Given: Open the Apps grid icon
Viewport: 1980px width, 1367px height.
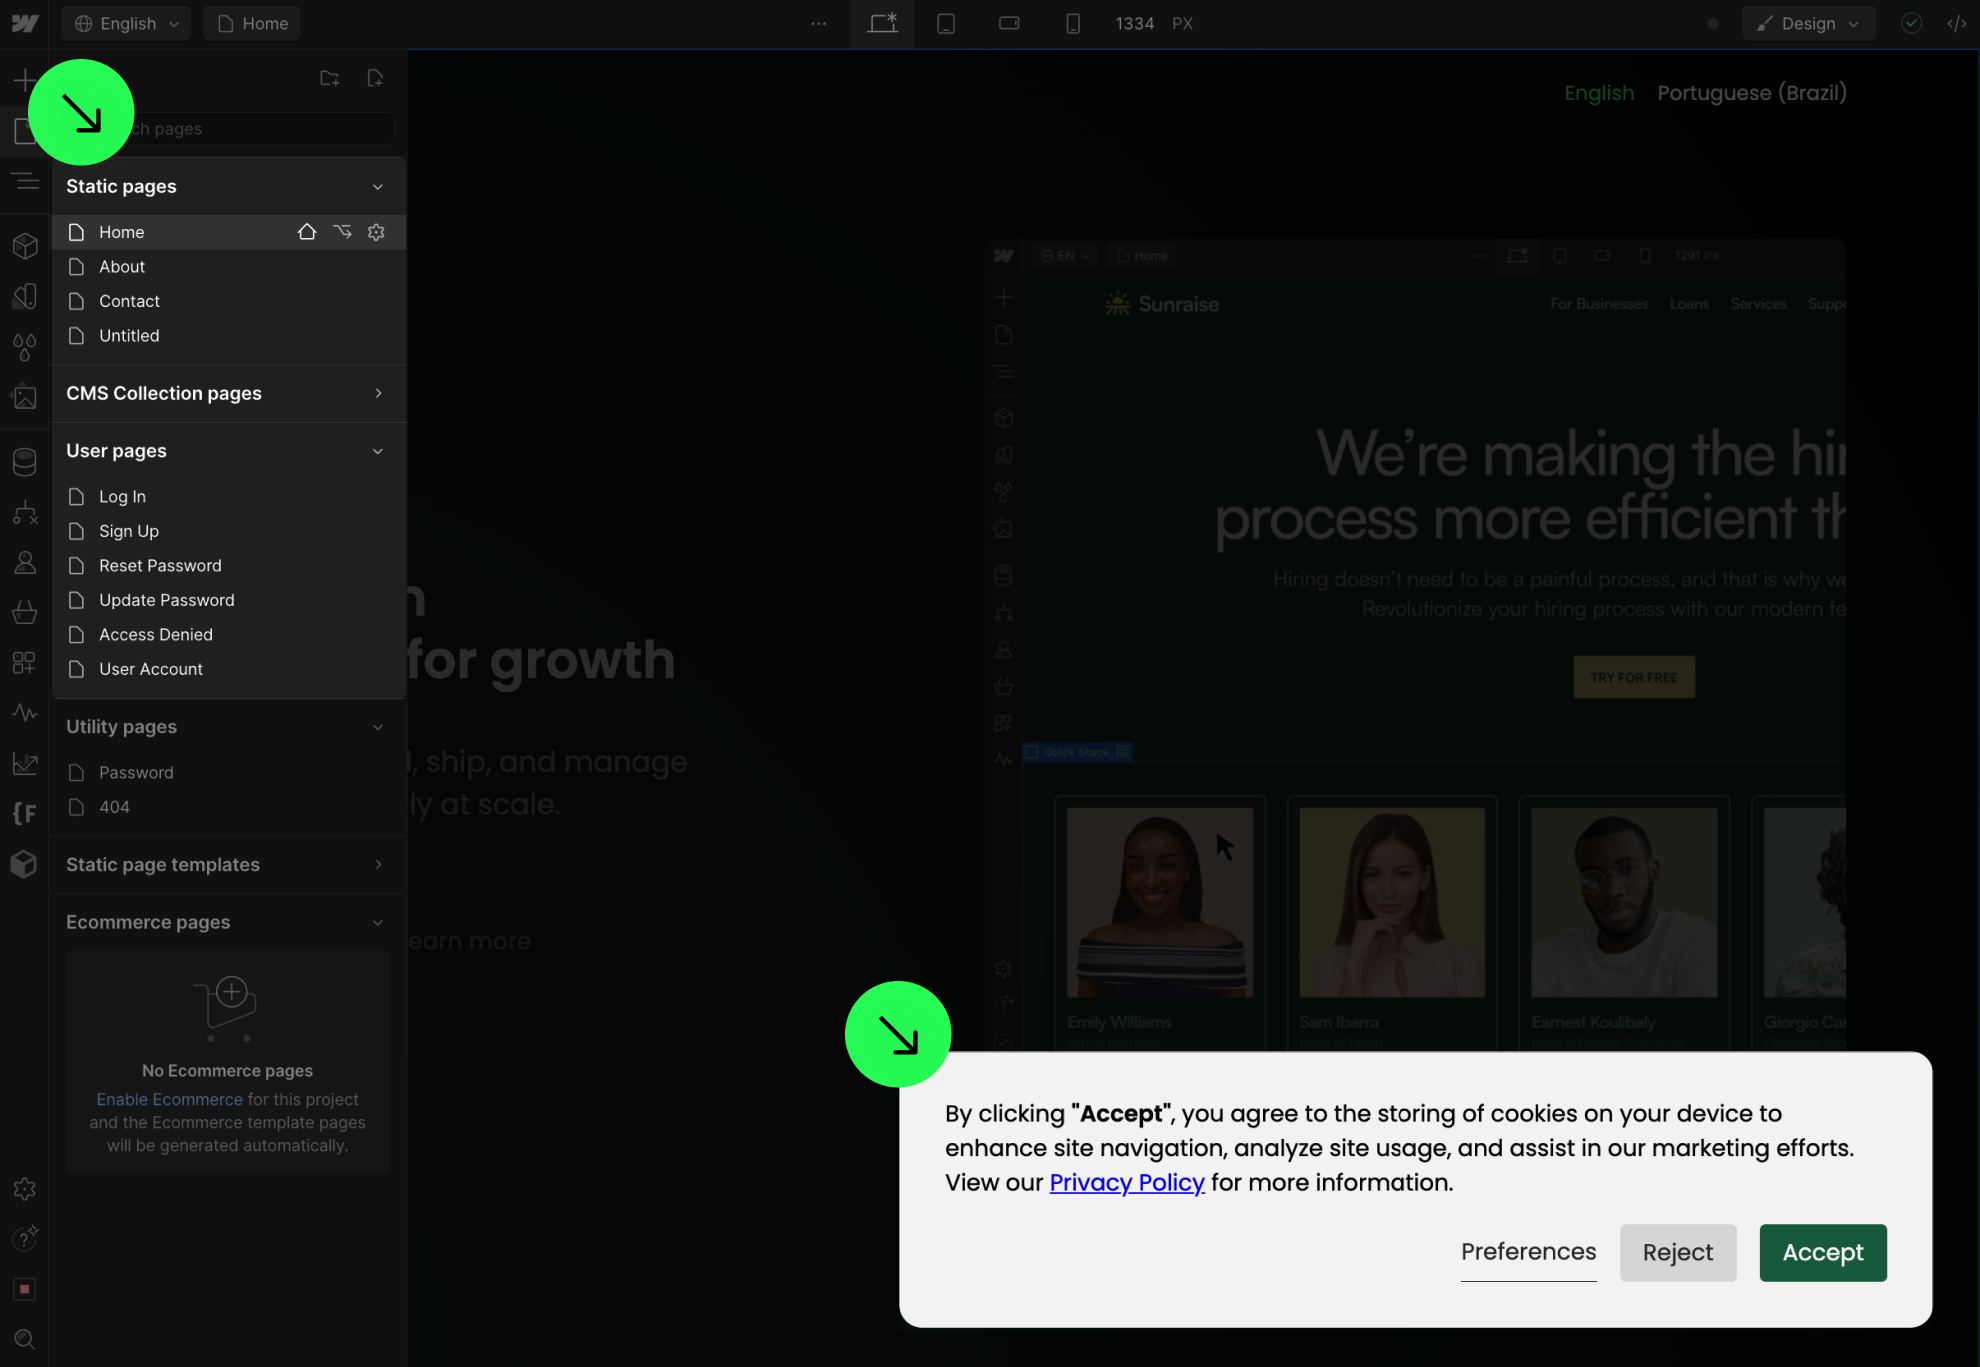Looking at the screenshot, I should (x=25, y=662).
